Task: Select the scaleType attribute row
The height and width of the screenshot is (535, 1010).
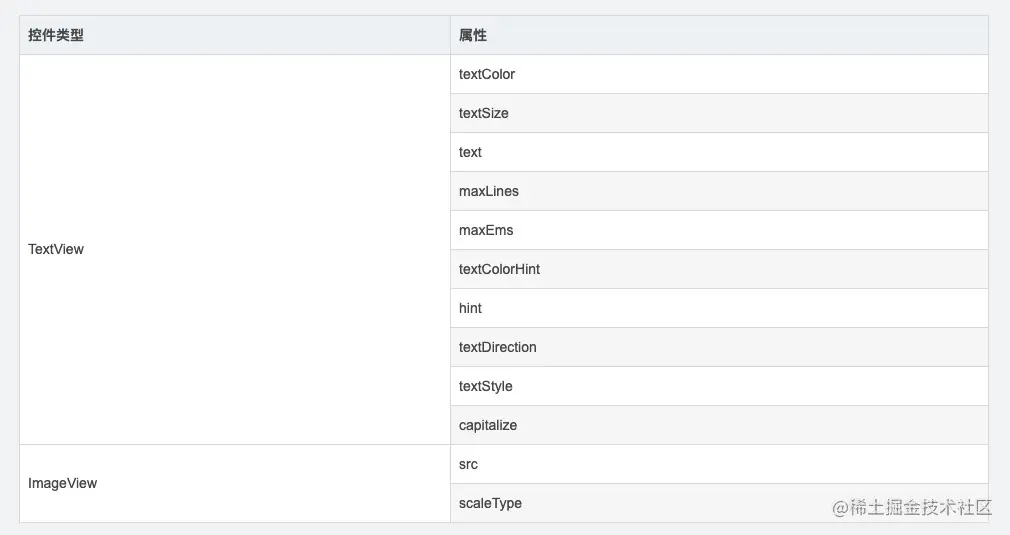Action: click(x=490, y=503)
